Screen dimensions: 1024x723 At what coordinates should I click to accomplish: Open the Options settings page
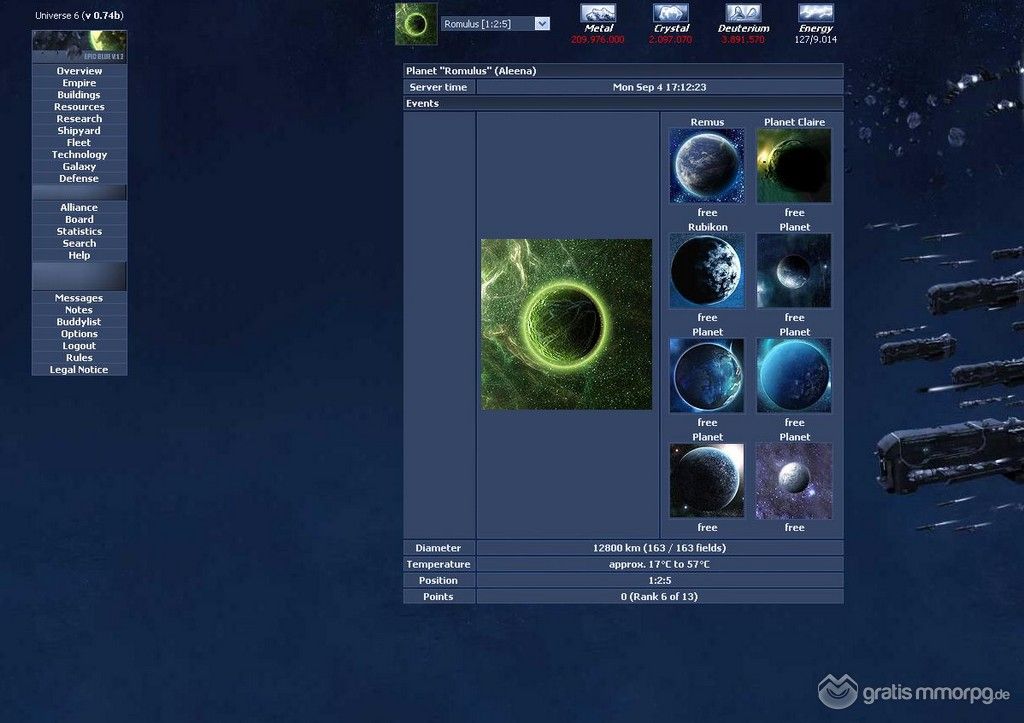(79, 334)
